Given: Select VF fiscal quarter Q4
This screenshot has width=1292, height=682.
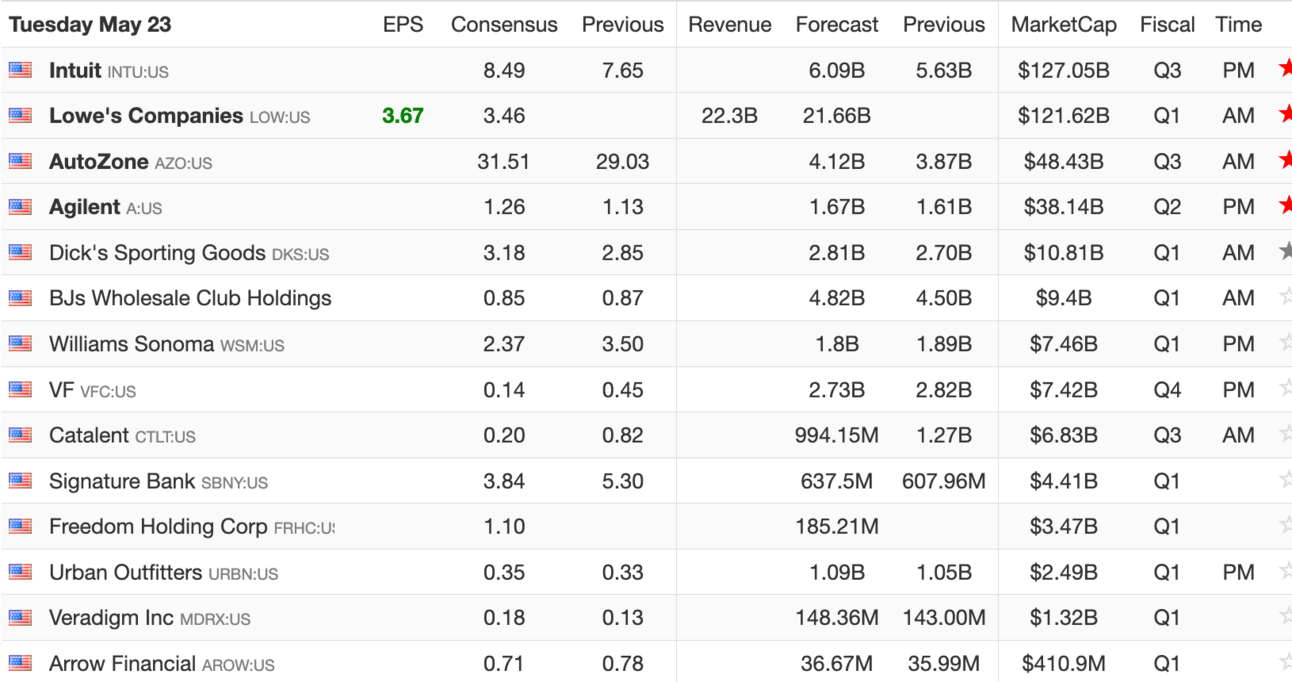Looking at the screenshot, I should coord(1167,390).
